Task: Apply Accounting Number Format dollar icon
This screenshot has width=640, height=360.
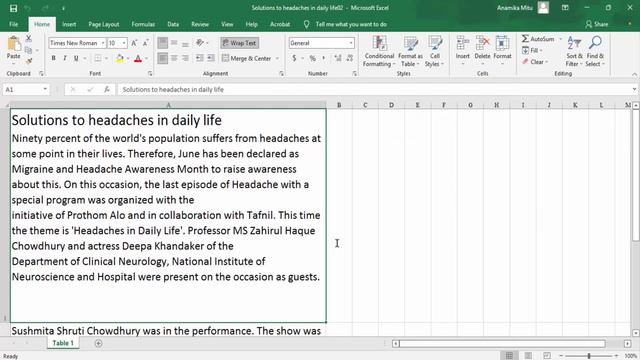Action: 294,58
